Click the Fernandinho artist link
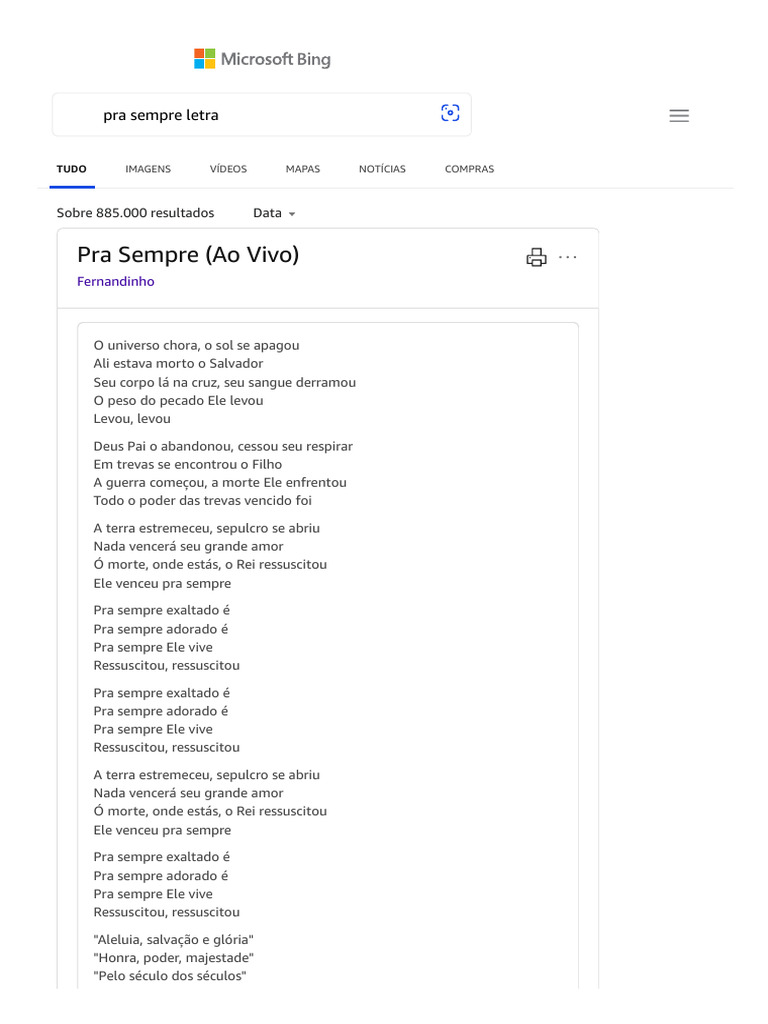The width and height of the screenshot is (768, 1024). 116,281
